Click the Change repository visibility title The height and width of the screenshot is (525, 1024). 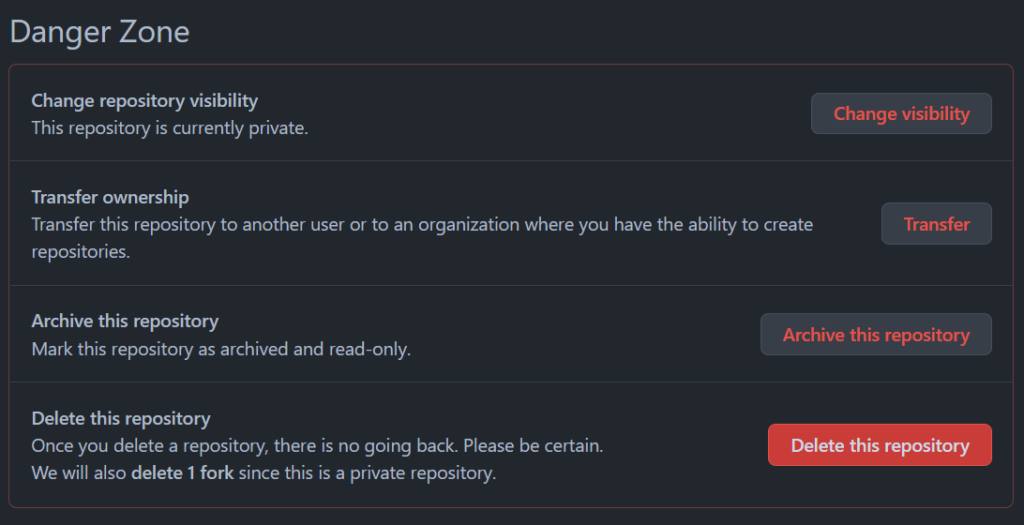tap(144, 101)
